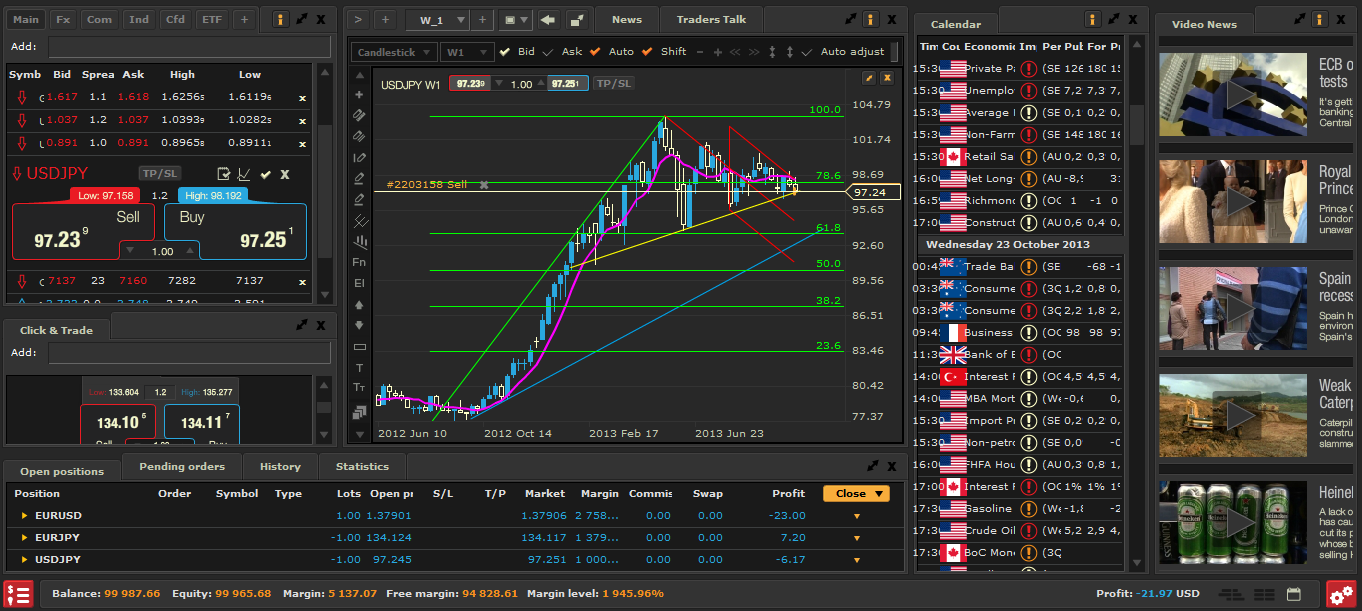Image resolution: width=1362 pixels, height=611 pixels.
Task: Click the red main menu icon at bottom-left
Action: (18, 594)
